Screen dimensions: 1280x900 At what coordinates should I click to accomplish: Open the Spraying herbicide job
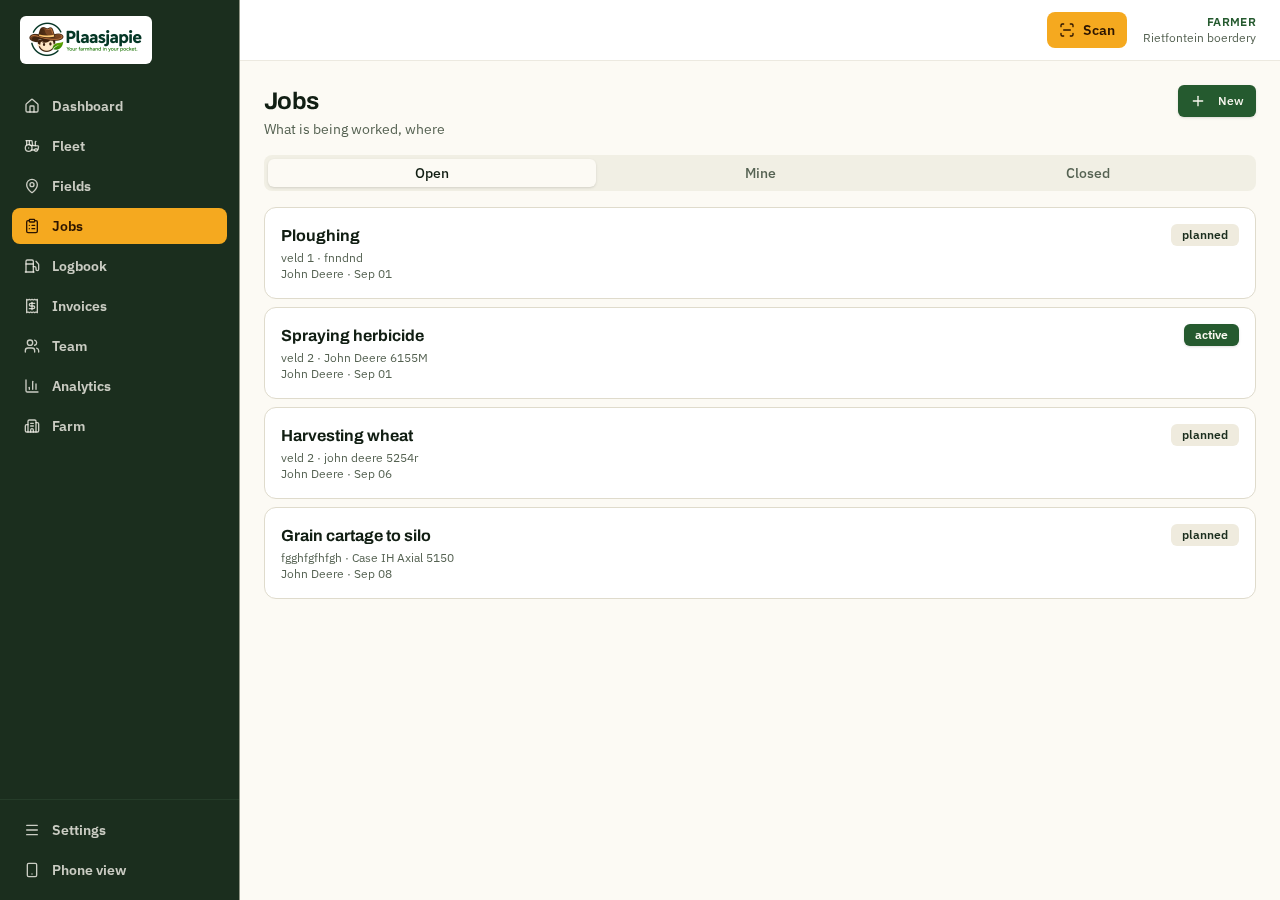click(x=760, y=353)
